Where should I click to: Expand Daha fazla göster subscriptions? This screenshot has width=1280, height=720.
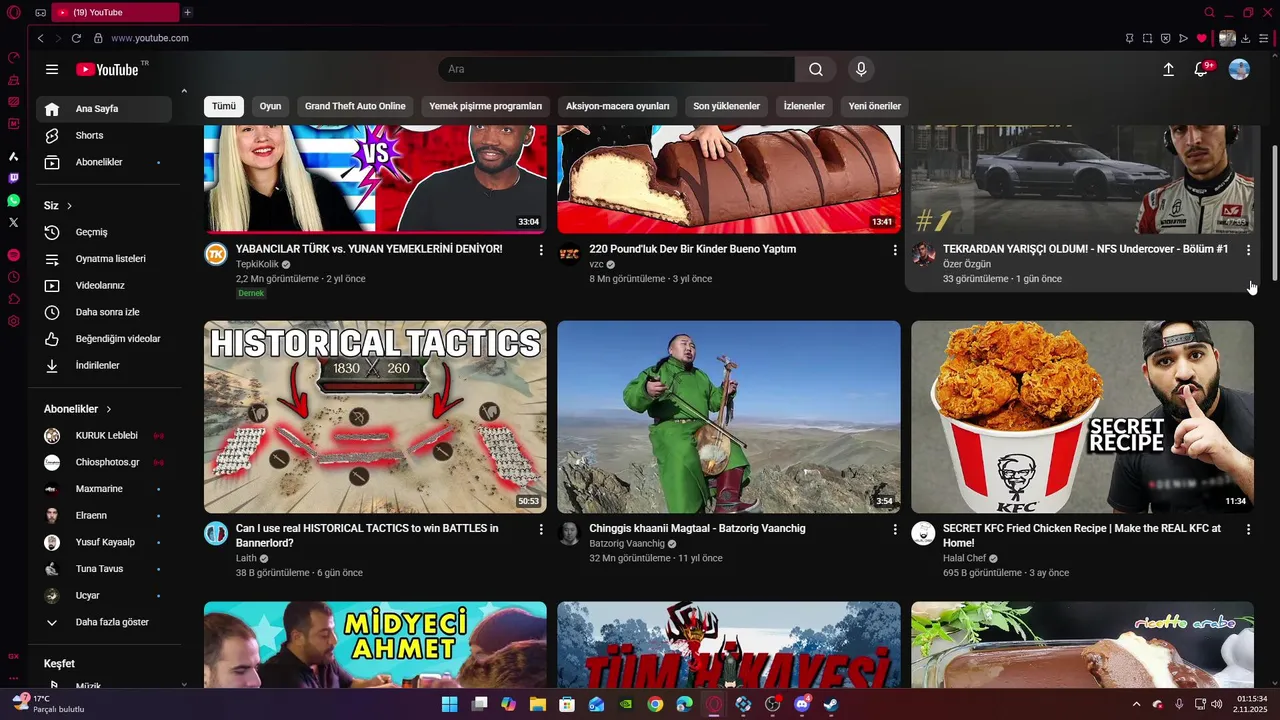[x=104, y=622]
